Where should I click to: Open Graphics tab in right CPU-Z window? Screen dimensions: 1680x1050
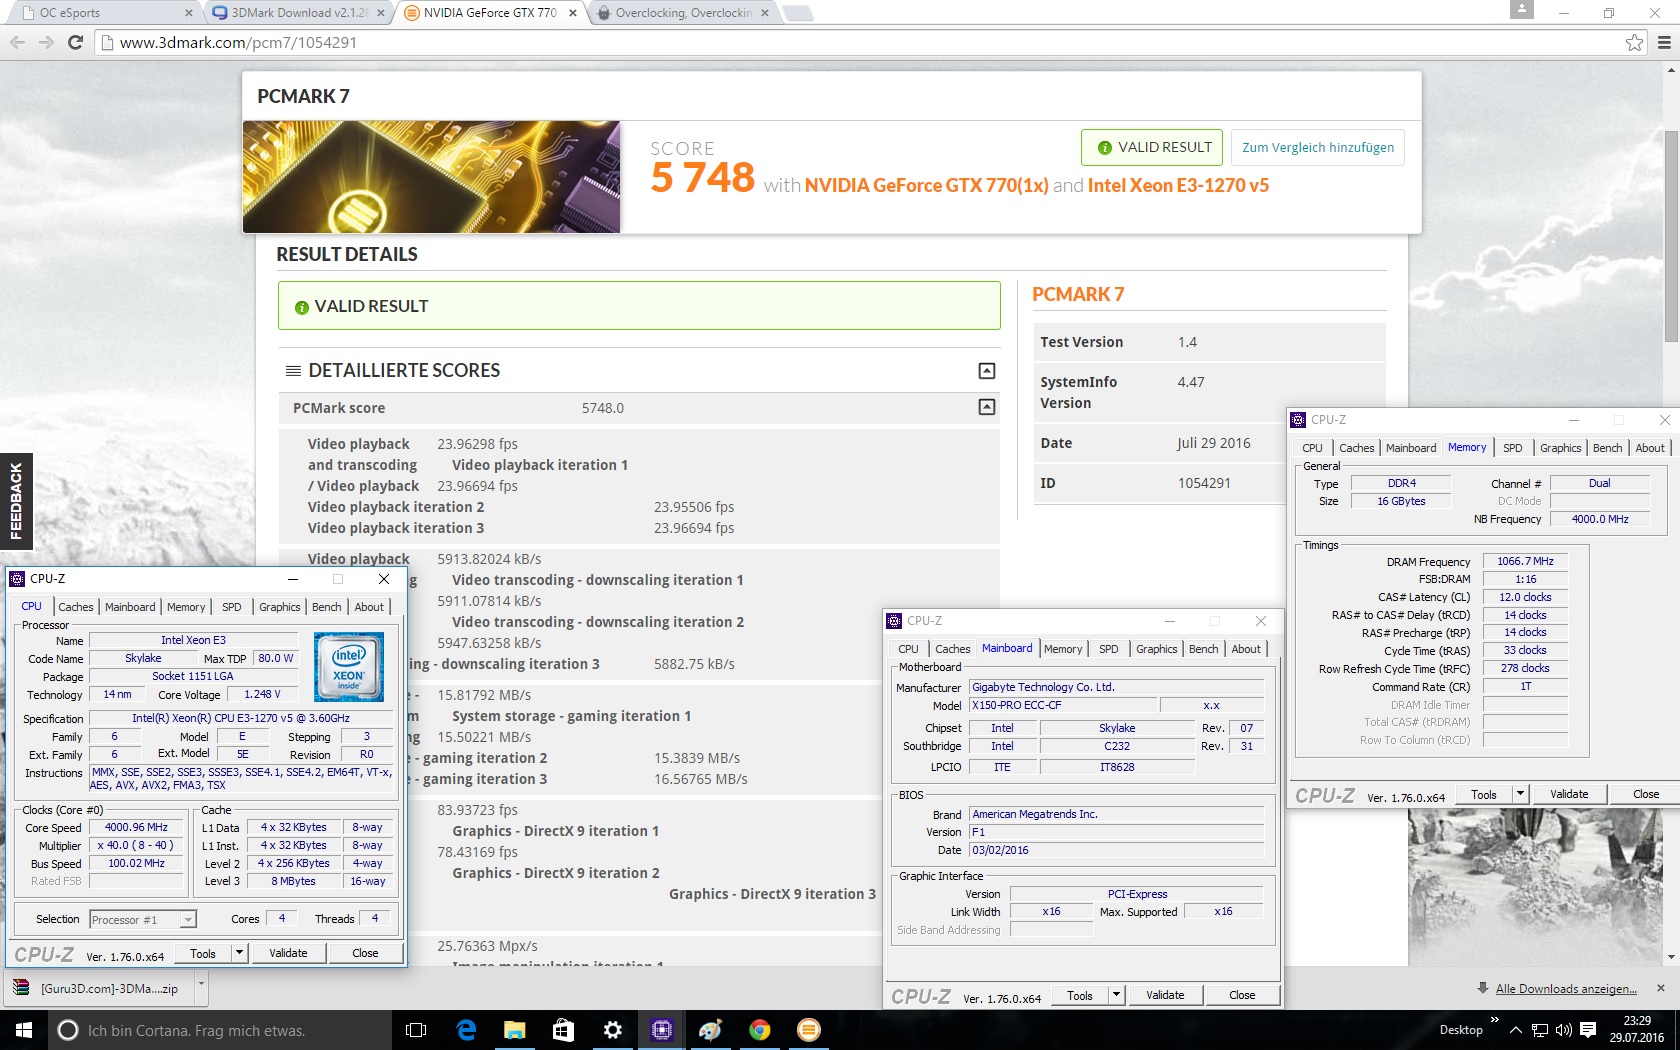(1561, 448)
